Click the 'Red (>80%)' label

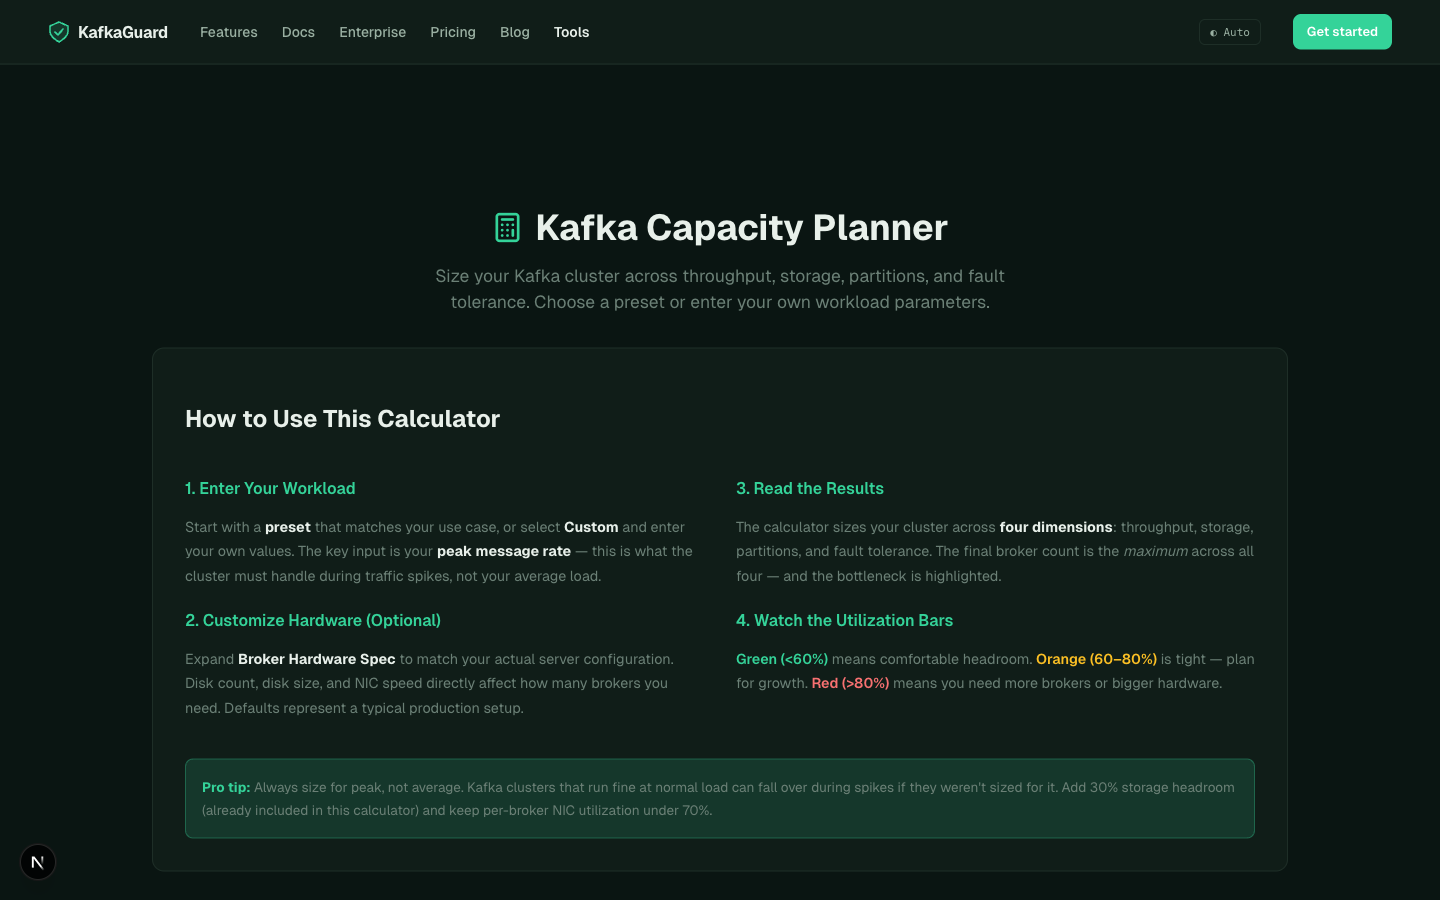pyautogui.click(x=850, y=683)
